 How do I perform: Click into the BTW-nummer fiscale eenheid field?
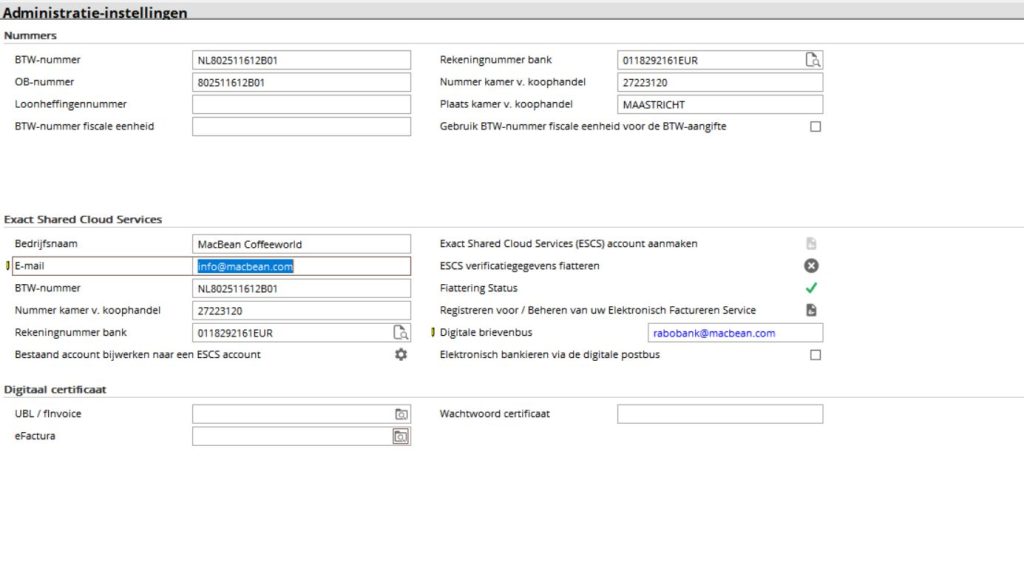(x=301, y=126)
